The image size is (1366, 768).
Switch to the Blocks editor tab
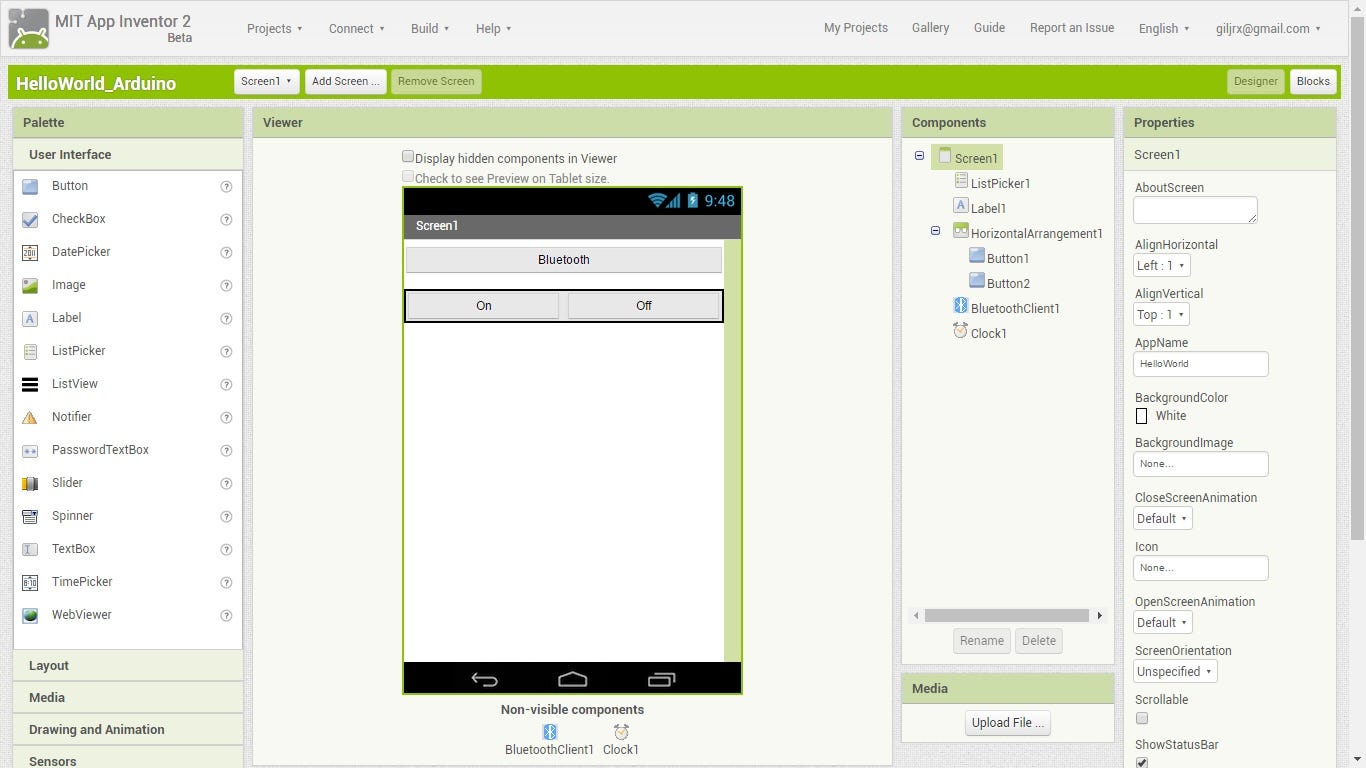[1313, 81]
